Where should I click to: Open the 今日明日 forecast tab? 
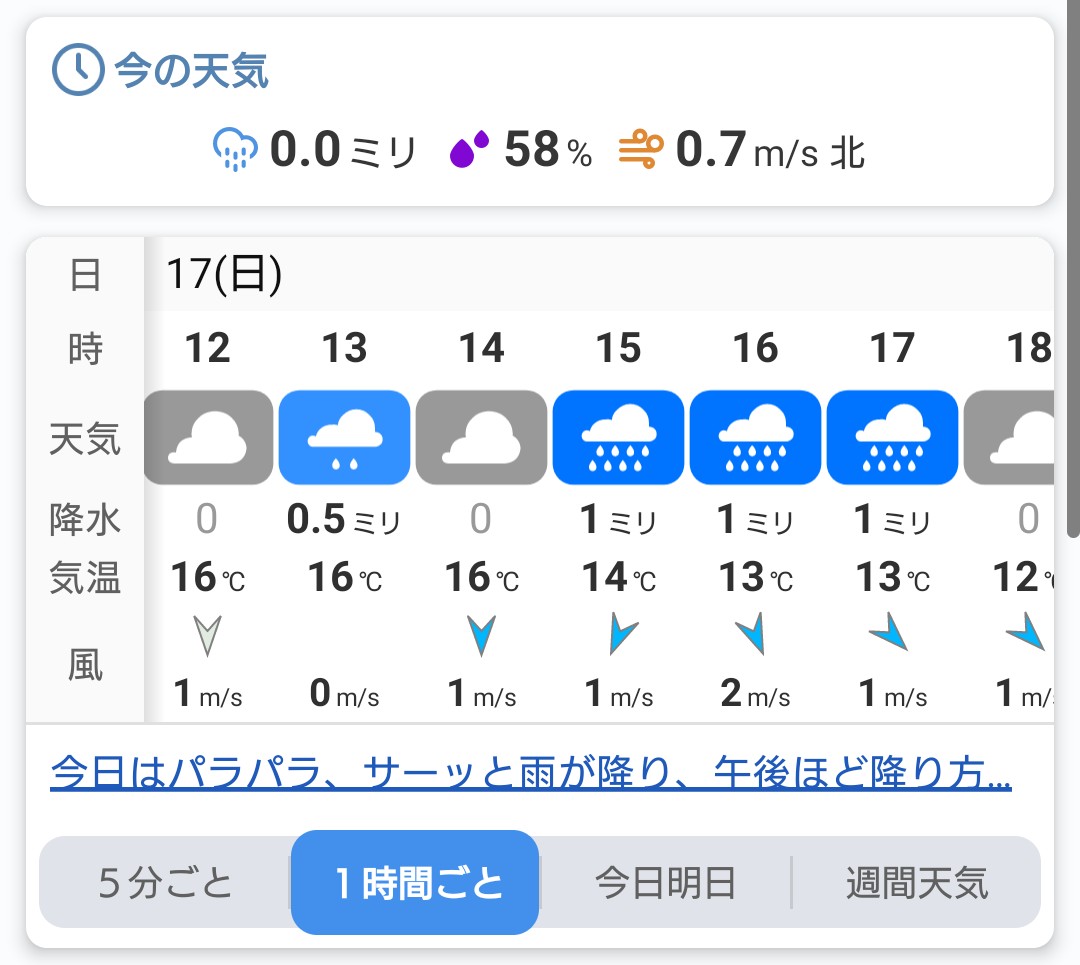tap(665, 883)
